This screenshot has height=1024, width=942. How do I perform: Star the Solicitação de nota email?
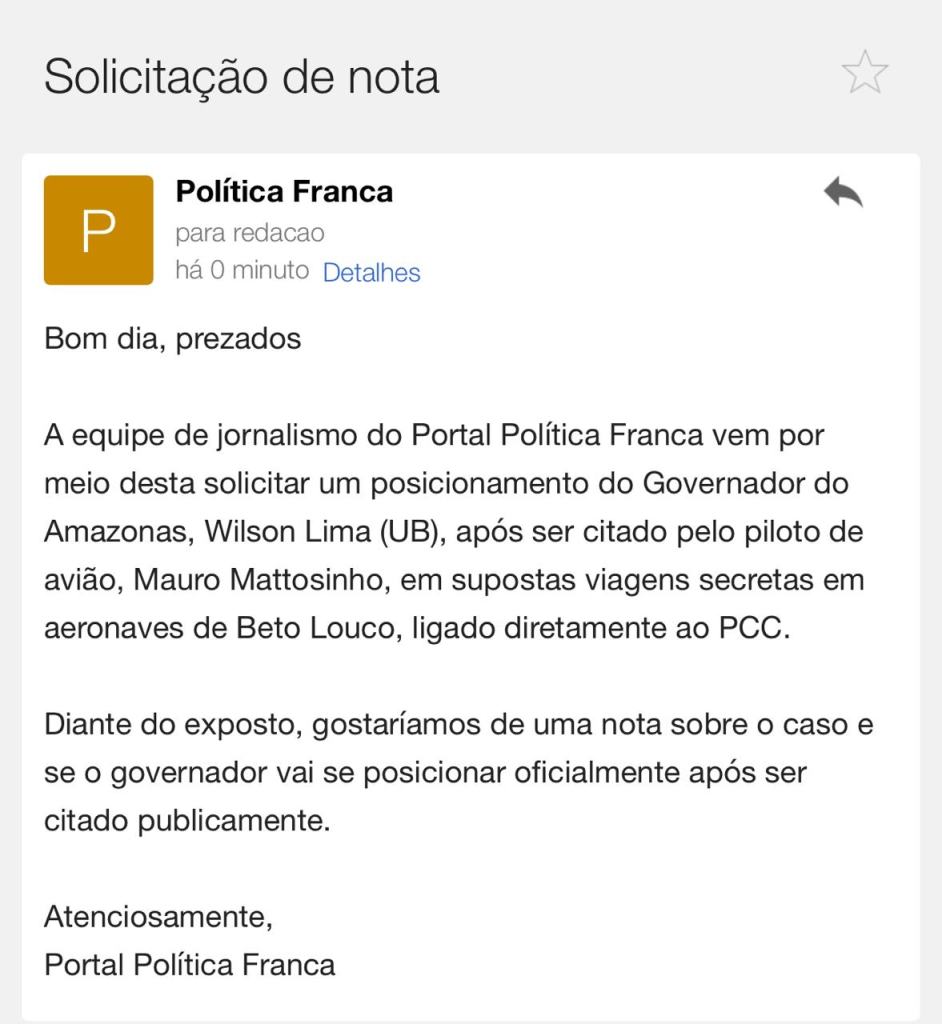[864, 74]
